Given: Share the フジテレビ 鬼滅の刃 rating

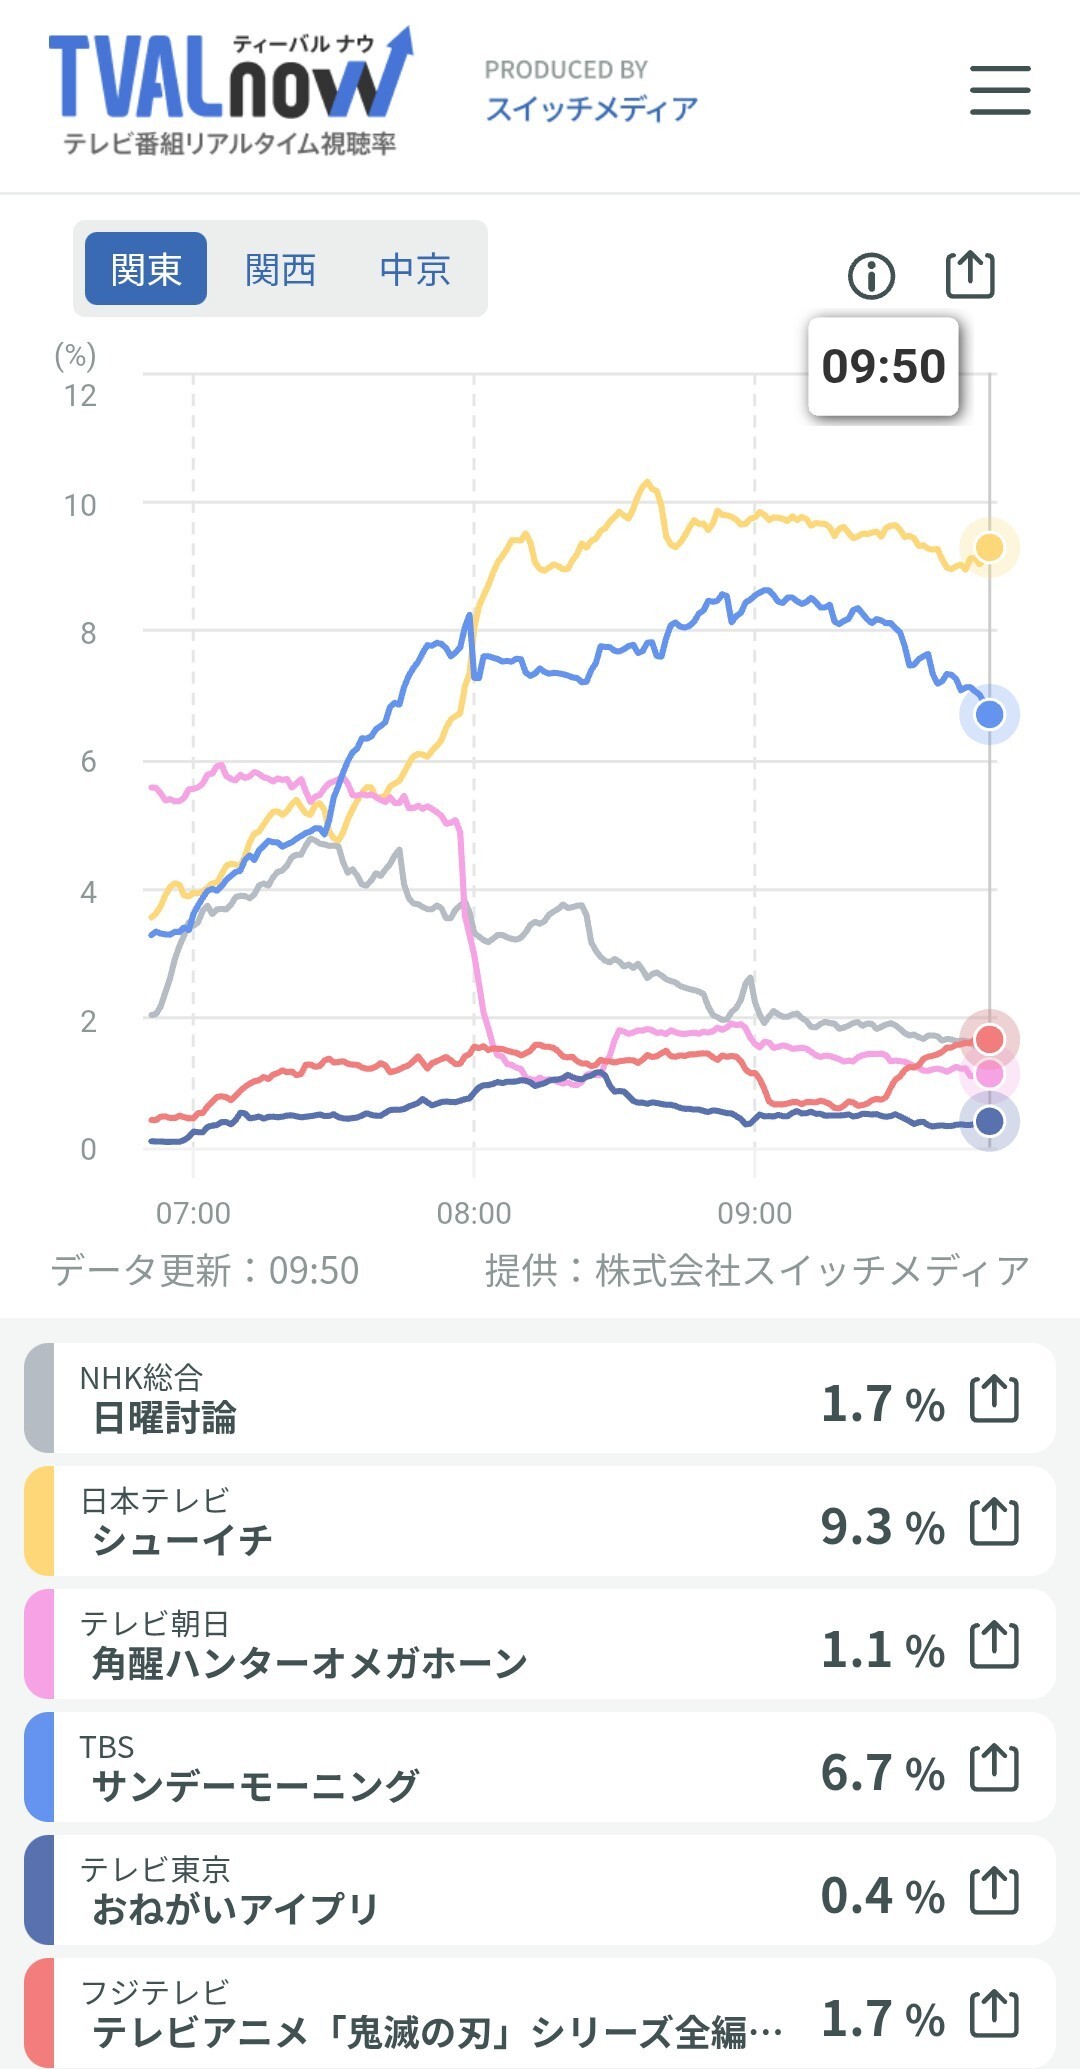Looking at the screenshot, I should click(x=994, y=2014).
